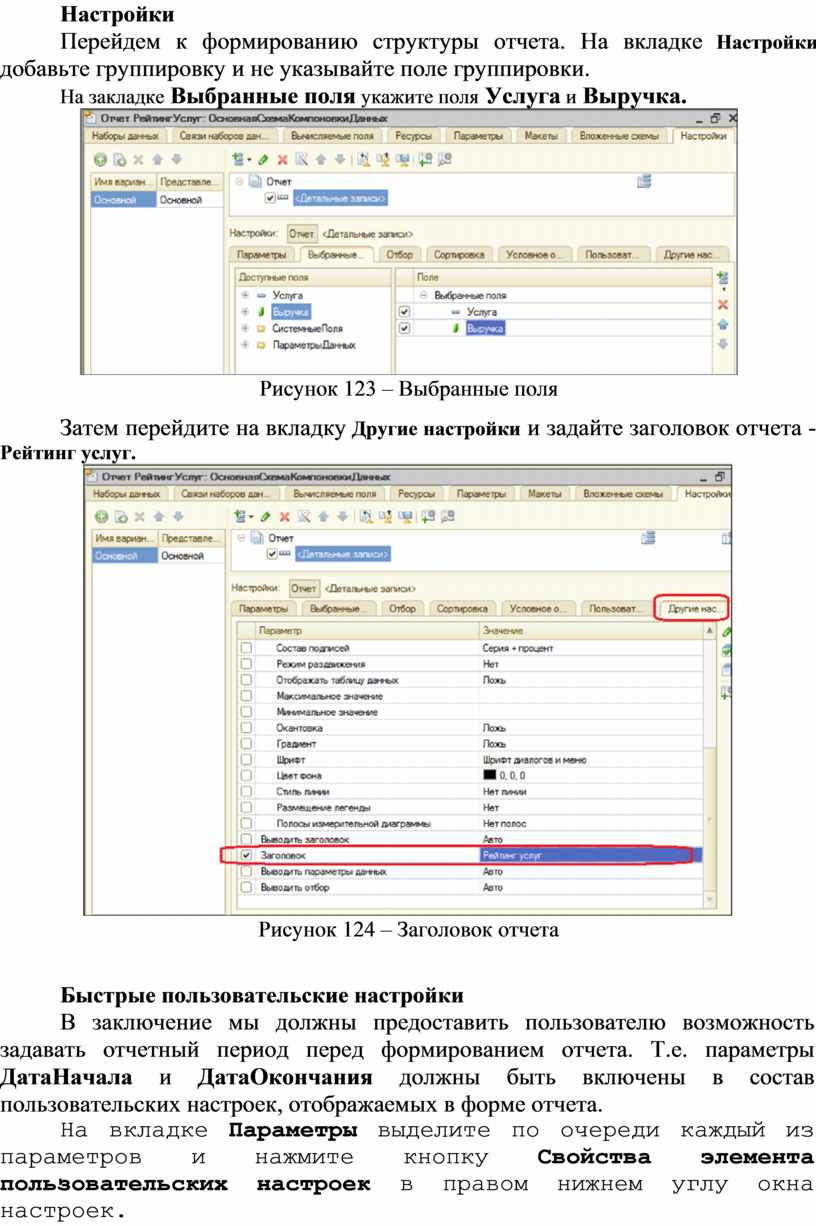
Task: Open Параметры top tab in Рисунок 124 window
Action: [x=481, y=493]
